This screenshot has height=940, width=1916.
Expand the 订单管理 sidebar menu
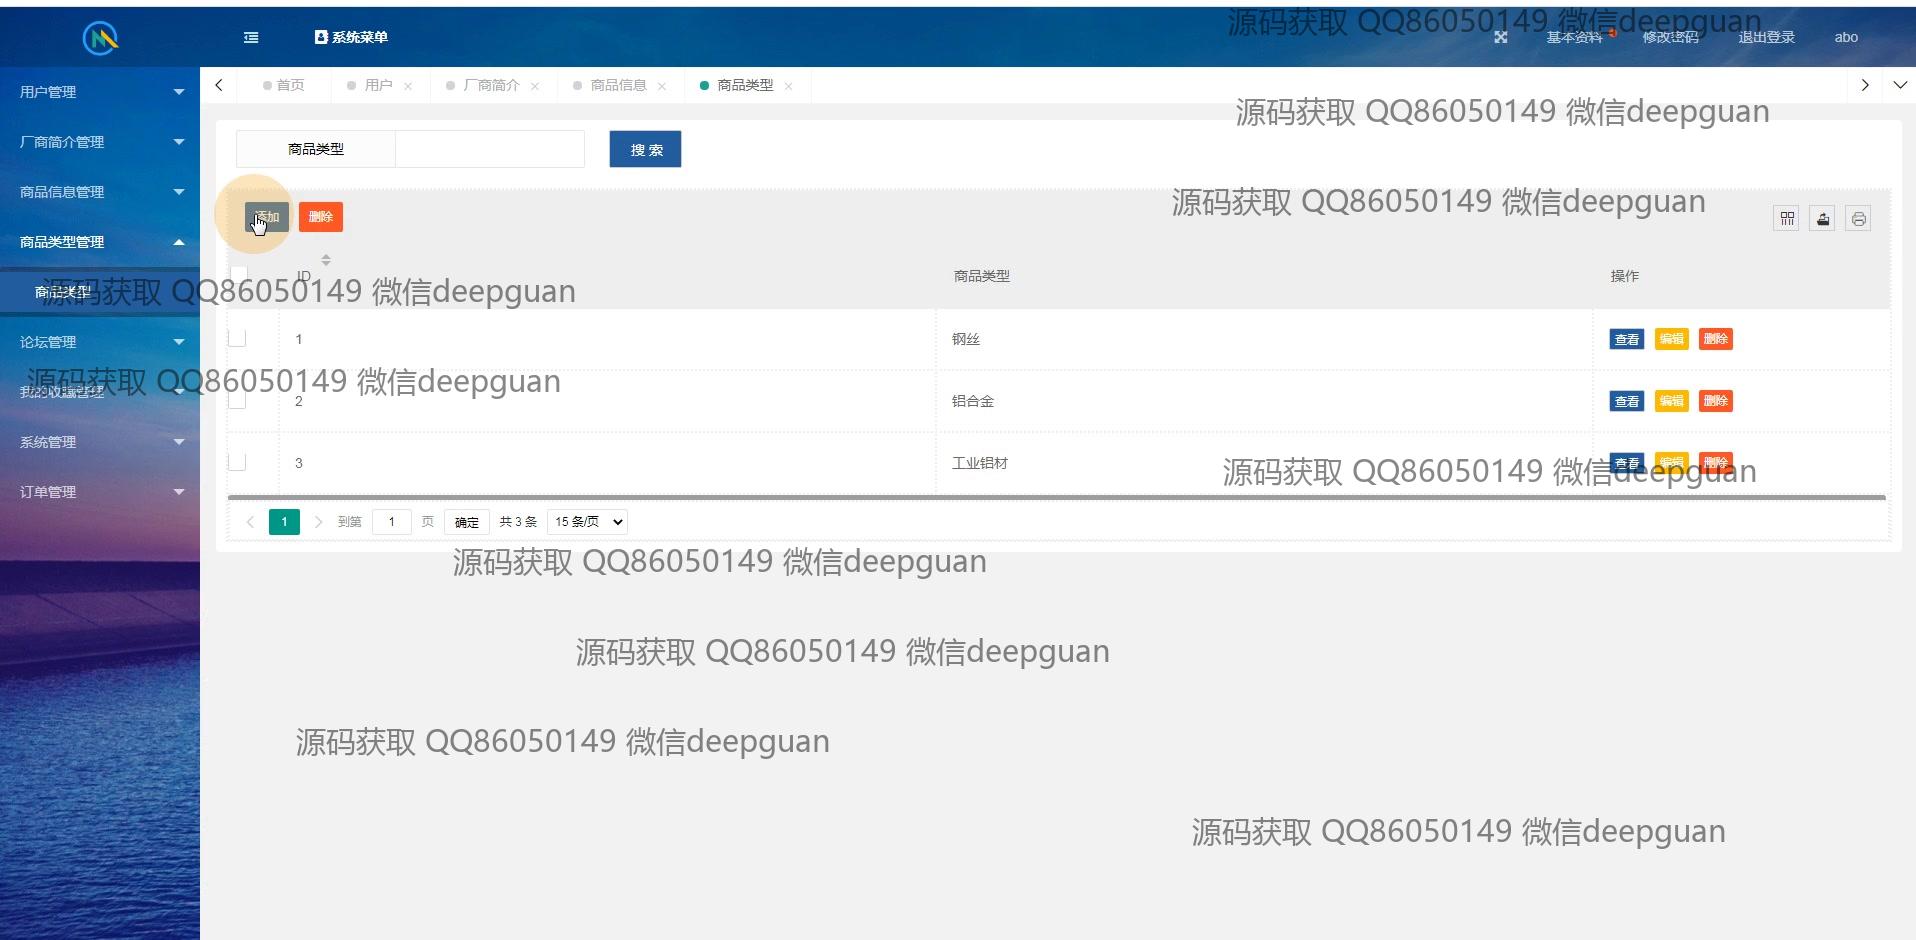(100, 492)
